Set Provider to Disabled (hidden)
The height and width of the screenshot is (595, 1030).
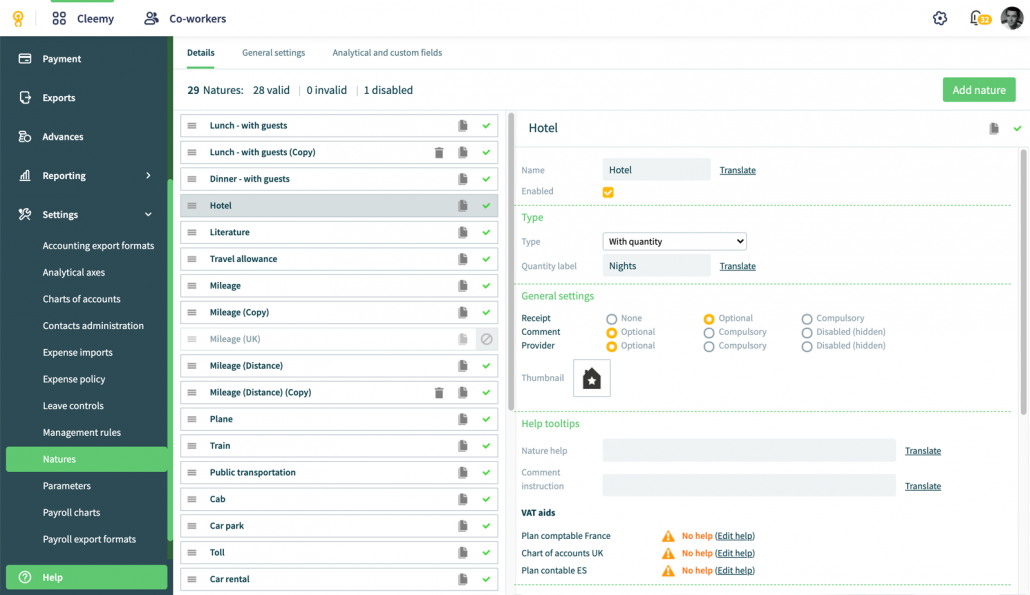(x=807, y=347)
